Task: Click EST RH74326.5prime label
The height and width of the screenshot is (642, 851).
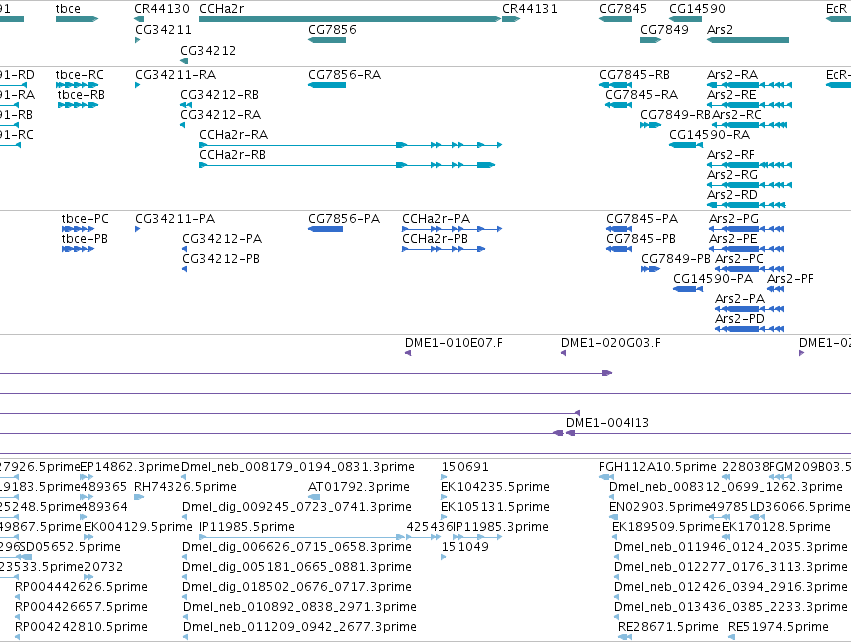Action: pos(185,487)
